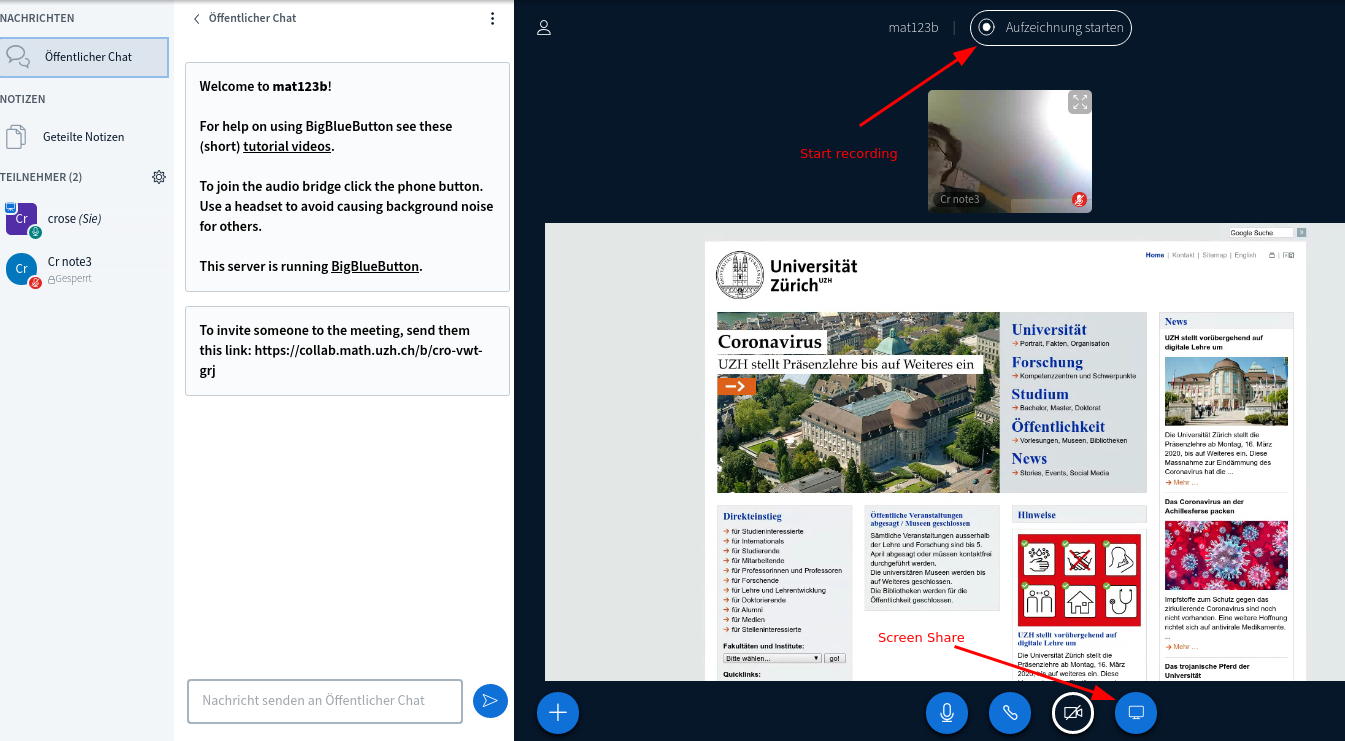Click the Cr note3 webcam thumbnail
This screenshot has height=741, width=1345.
[1010, 151]
